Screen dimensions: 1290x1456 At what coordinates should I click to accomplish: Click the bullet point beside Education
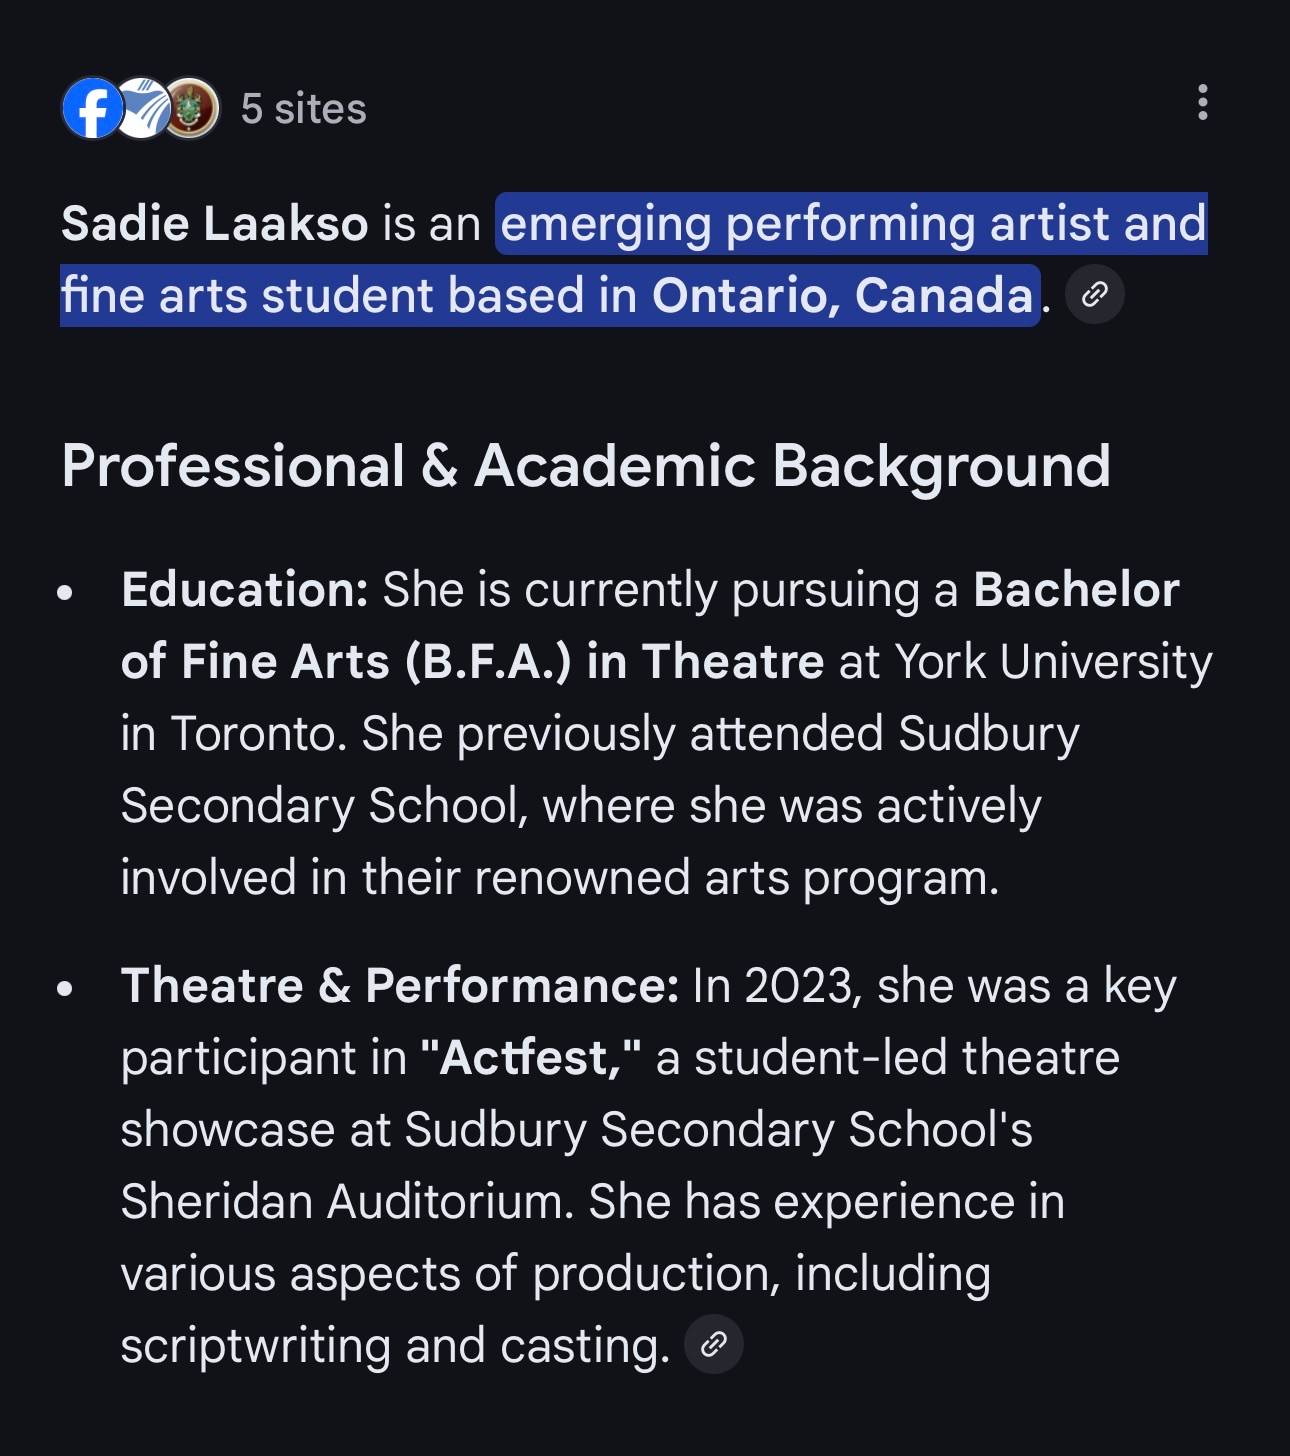pyautogui.click(x=66, y=593)
